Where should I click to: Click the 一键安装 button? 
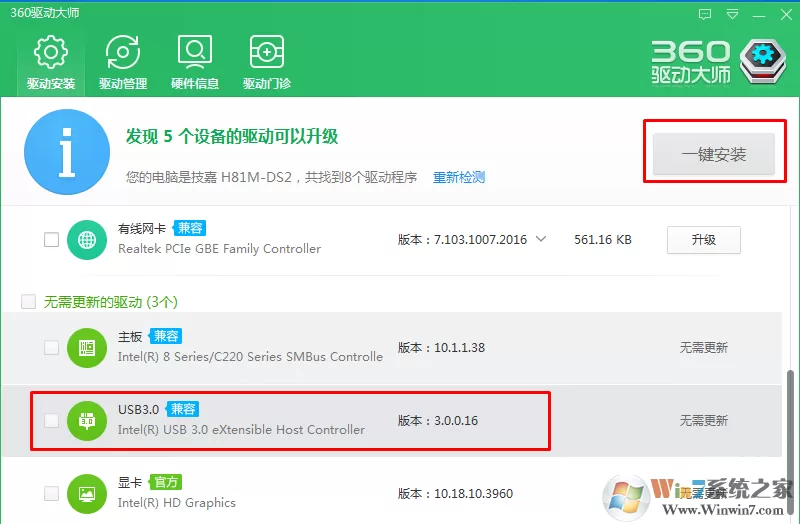(714, 154)
